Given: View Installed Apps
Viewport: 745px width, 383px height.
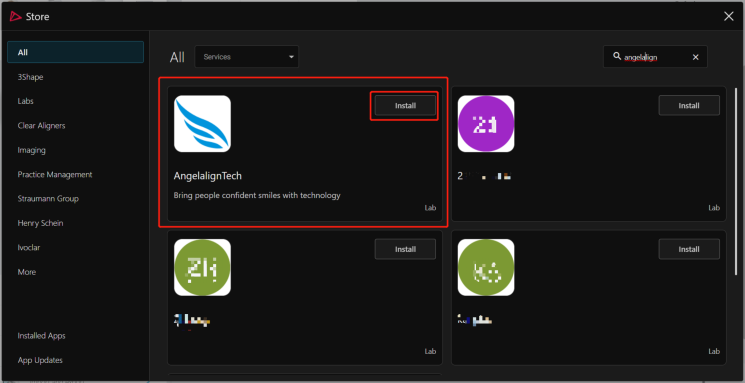Looking at the screenshot, I should pos(41,335).
